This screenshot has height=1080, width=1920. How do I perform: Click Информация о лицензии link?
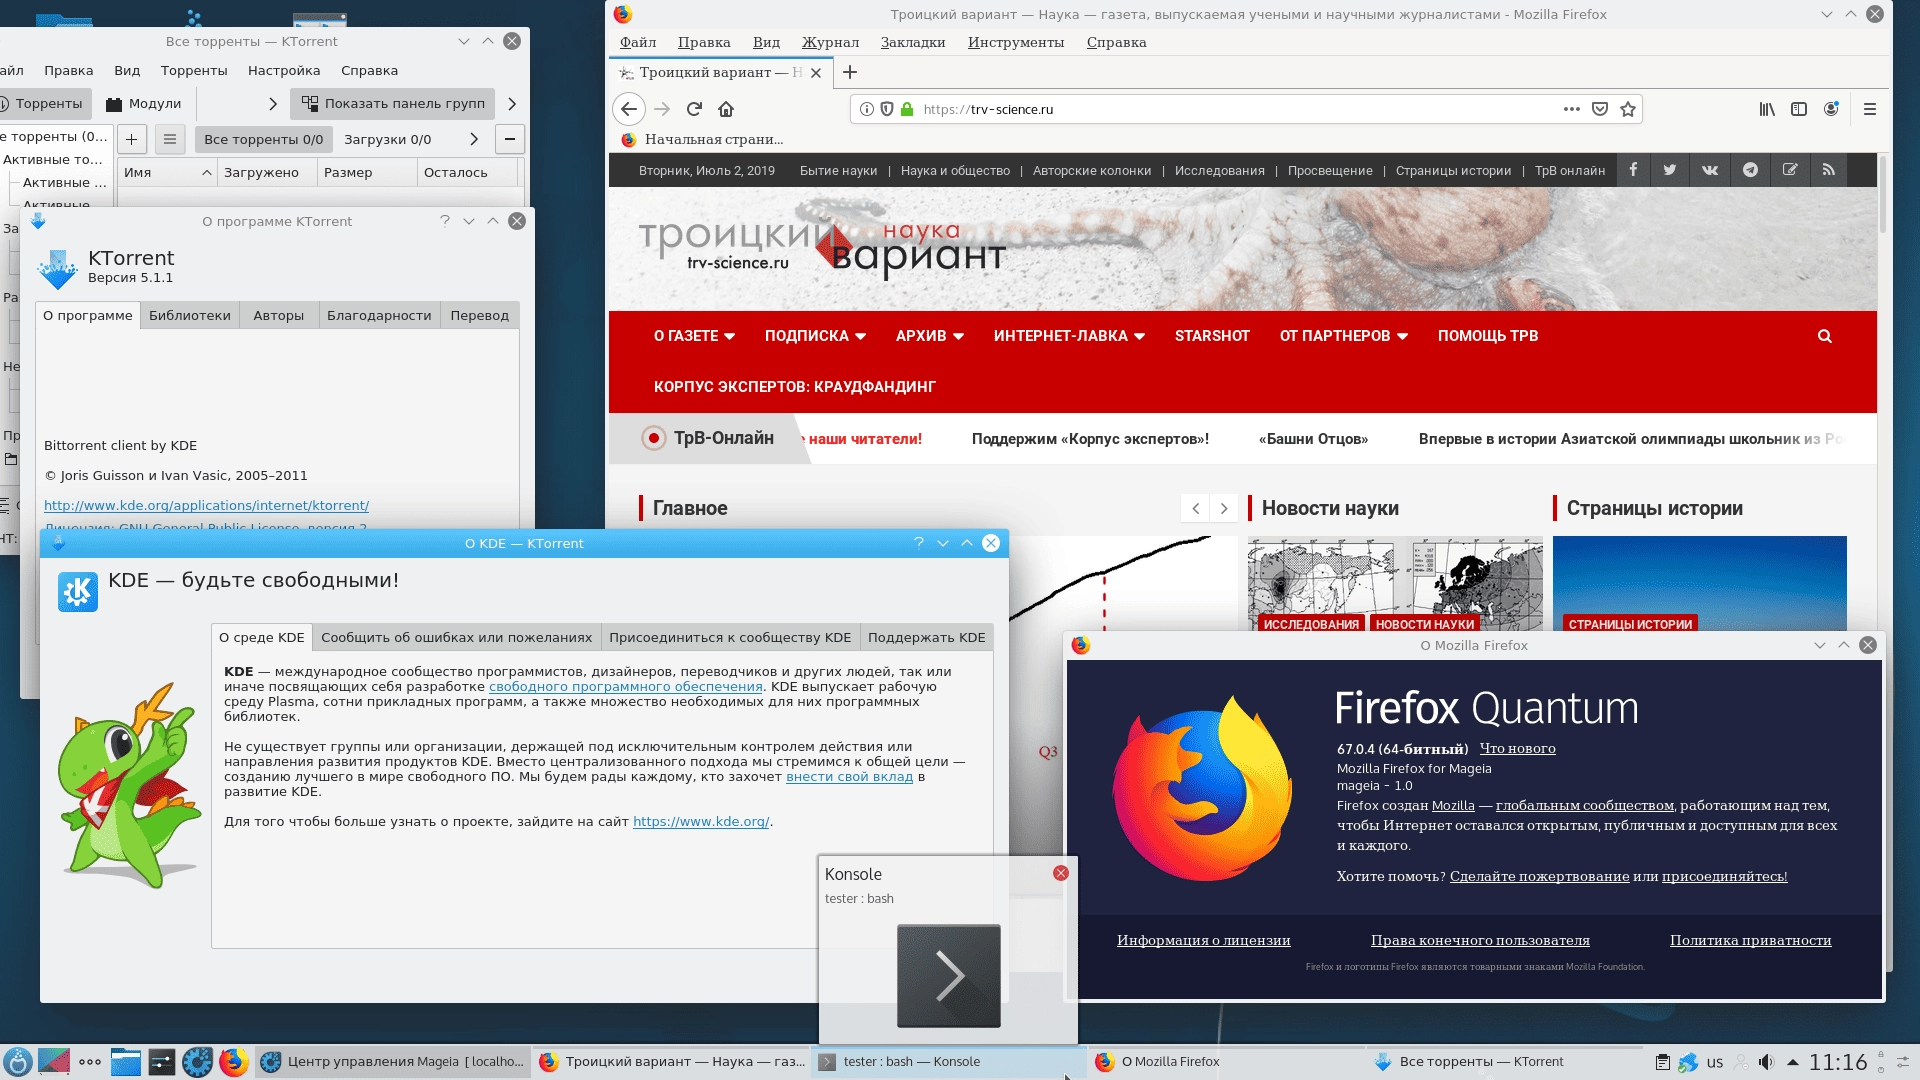(1204, 940)
